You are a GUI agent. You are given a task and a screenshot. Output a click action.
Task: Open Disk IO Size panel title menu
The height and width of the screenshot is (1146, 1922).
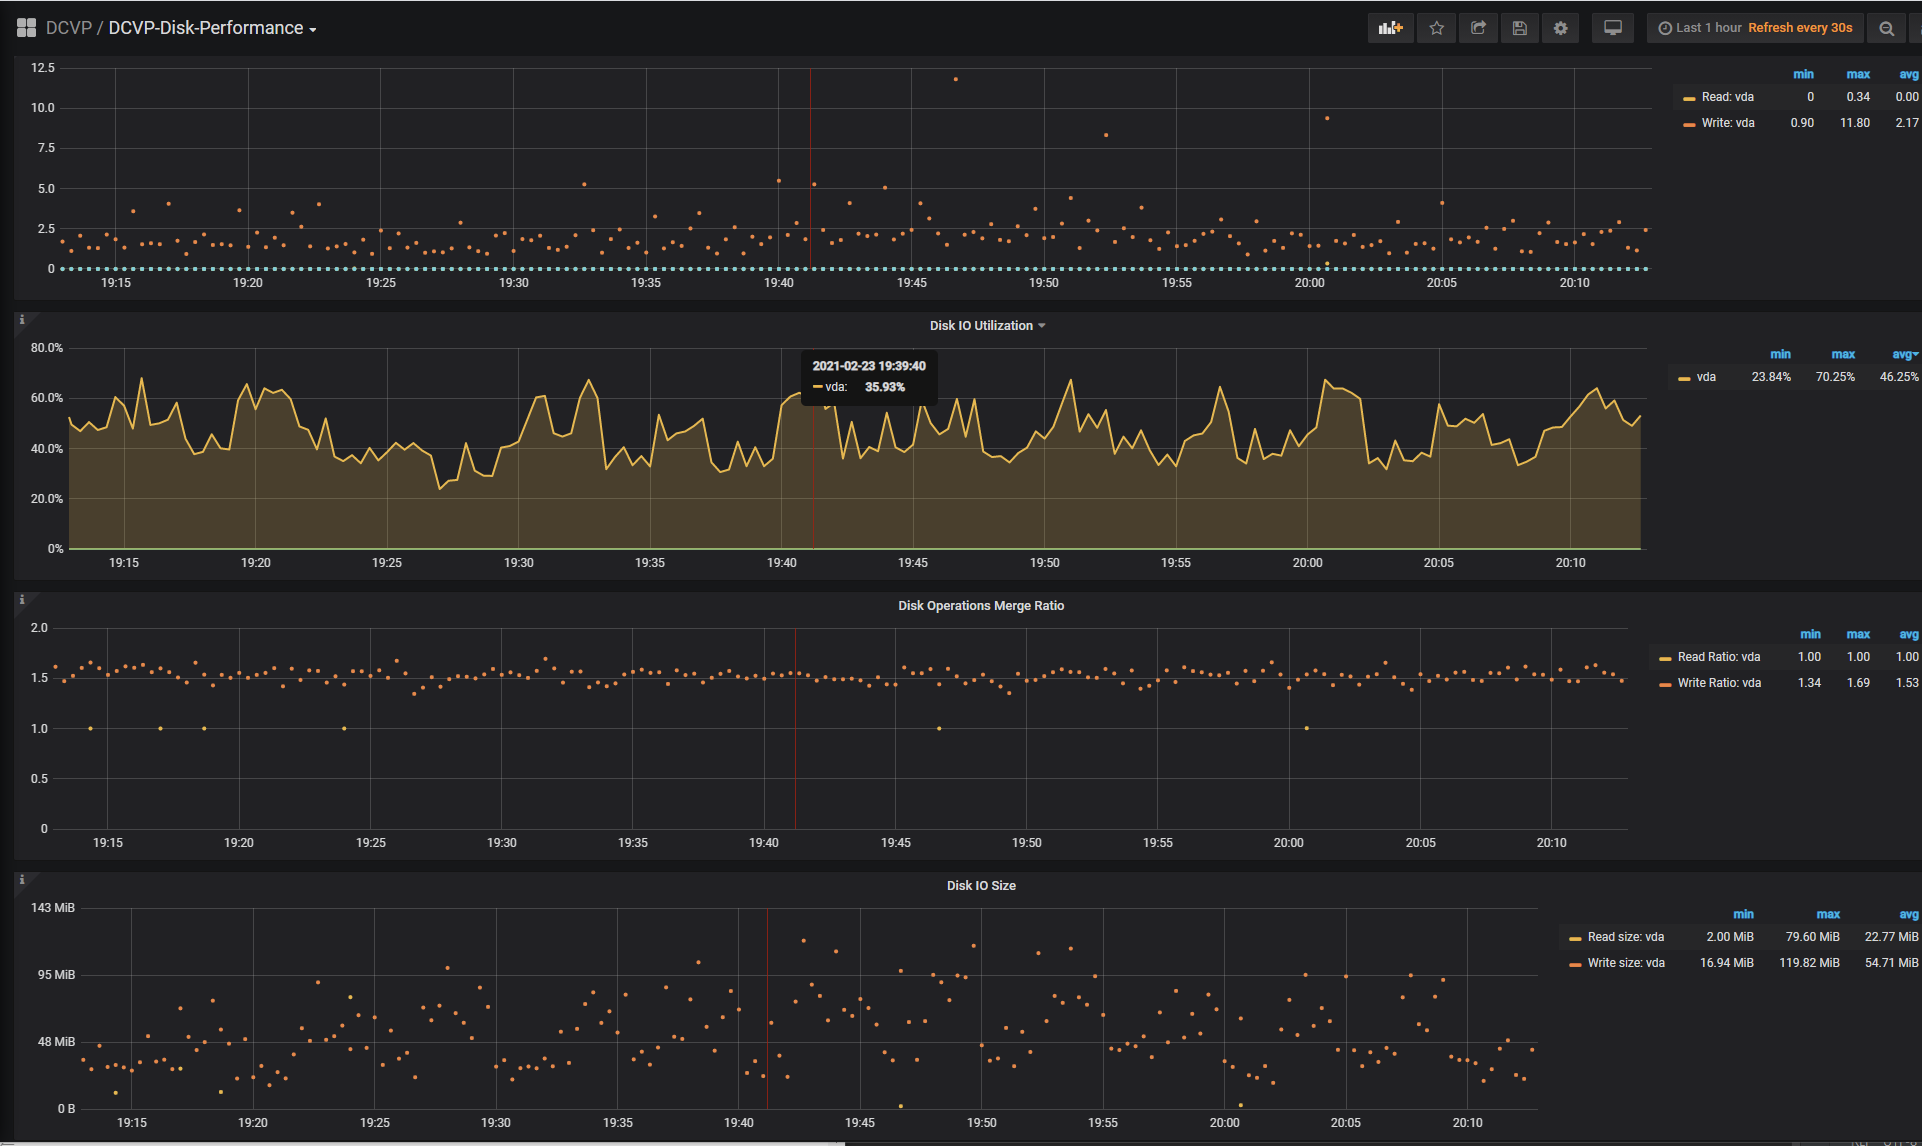(x=980, y=886)
